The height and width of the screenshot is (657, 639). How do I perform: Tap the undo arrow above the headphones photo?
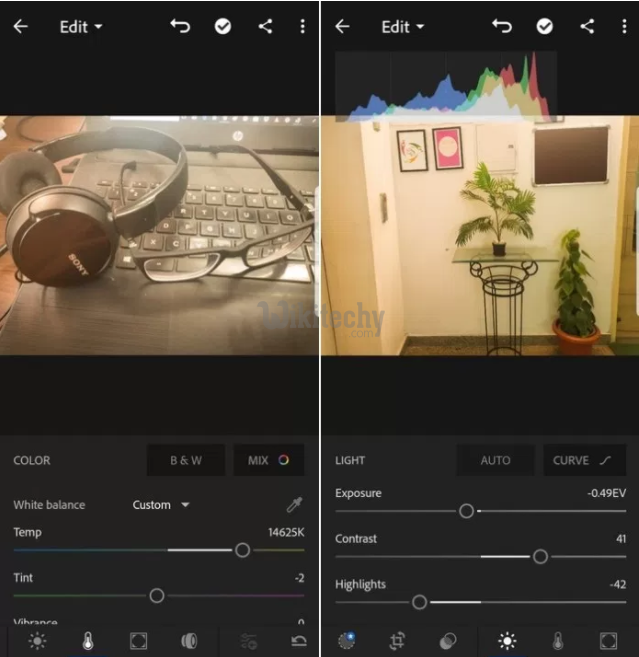[180, 27]
